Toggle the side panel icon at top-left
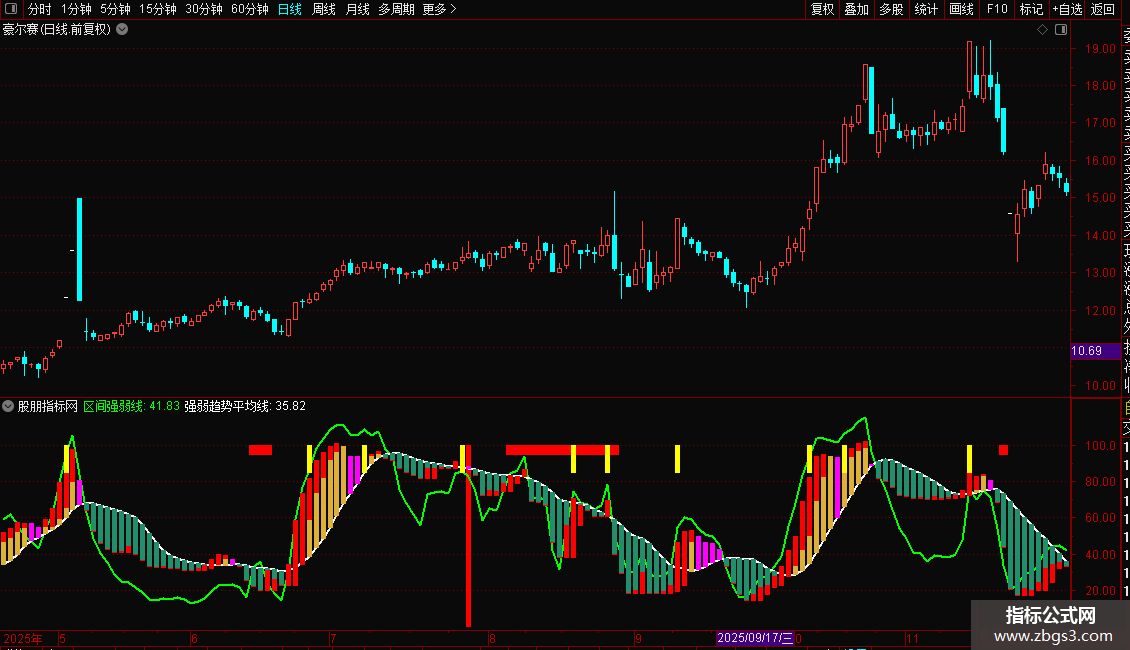The width and height of the screenshot is (1130, 650). [11, 9]
